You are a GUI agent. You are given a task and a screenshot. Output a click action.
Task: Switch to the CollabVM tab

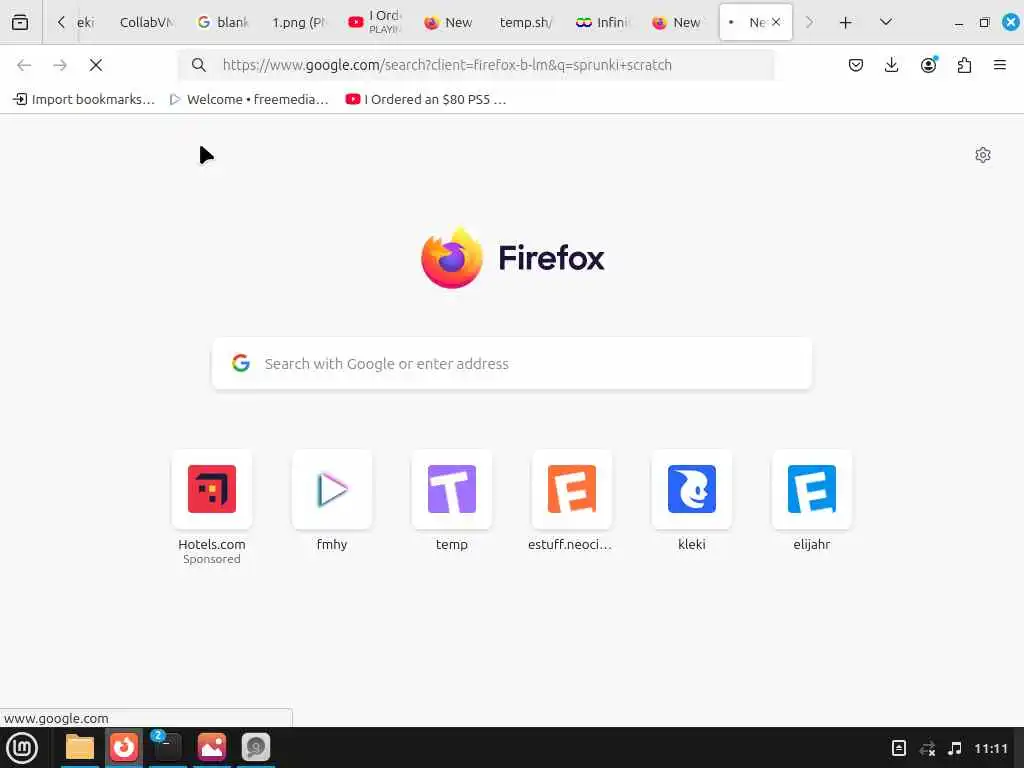[x=146, y=22]
